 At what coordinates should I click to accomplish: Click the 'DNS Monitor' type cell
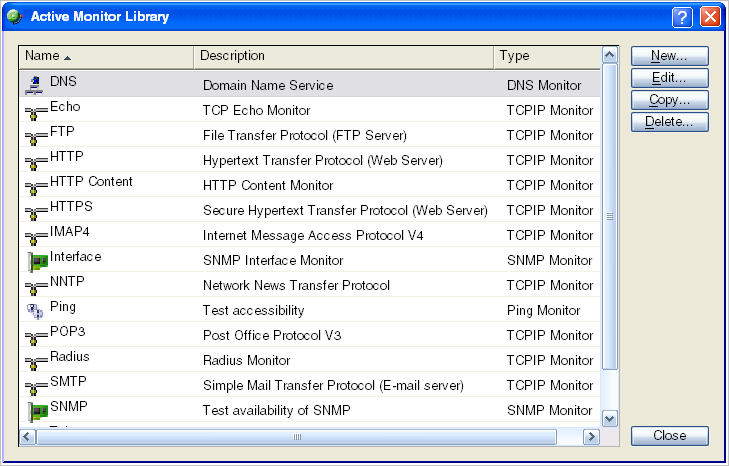point(544,86)
